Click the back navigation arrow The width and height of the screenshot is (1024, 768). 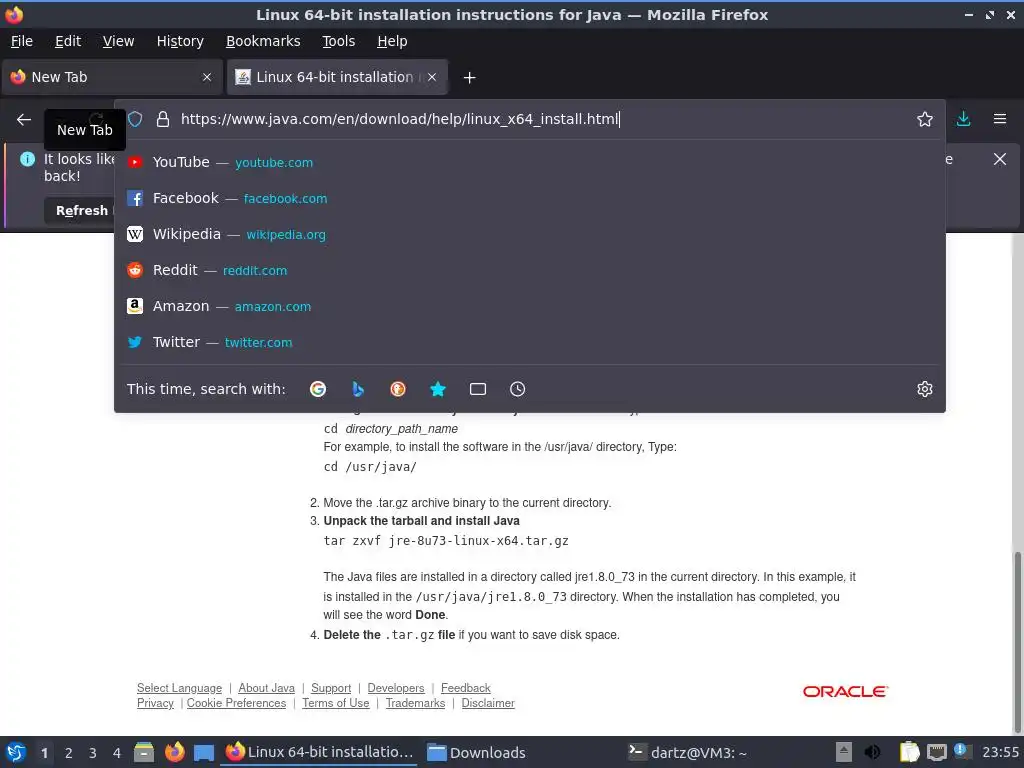tap(24, 120)
